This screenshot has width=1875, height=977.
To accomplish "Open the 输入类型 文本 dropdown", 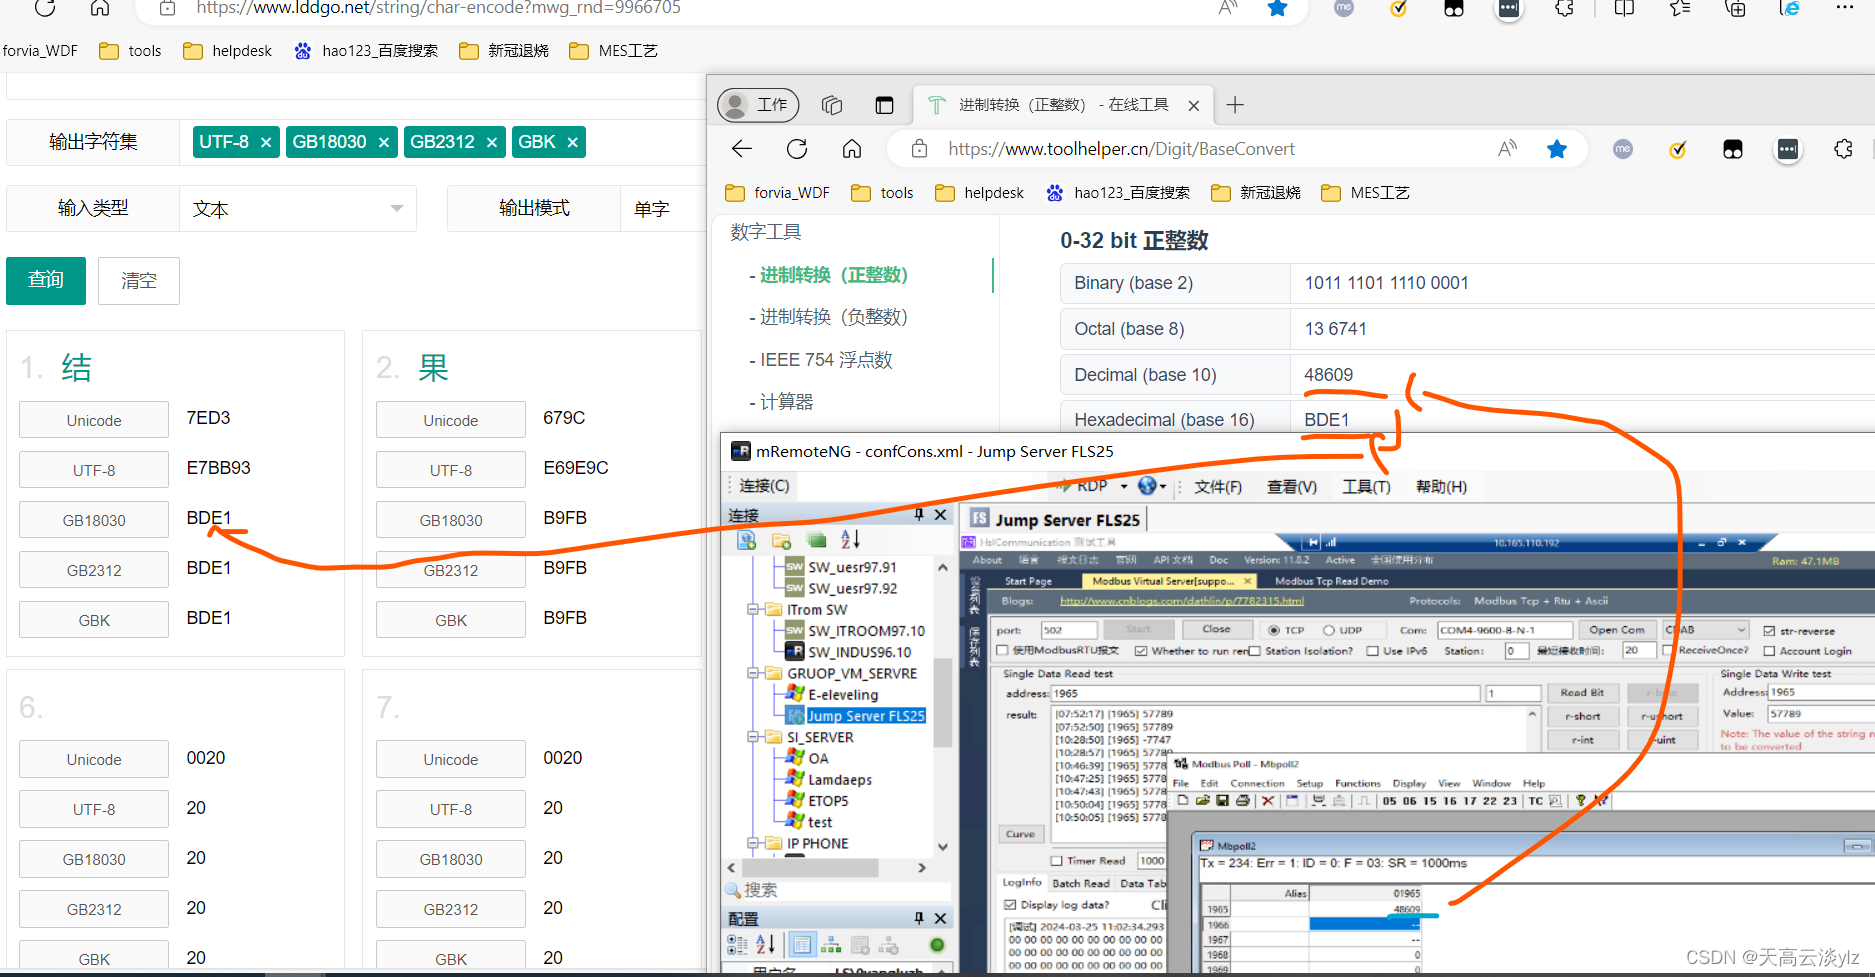I will 297,209.
